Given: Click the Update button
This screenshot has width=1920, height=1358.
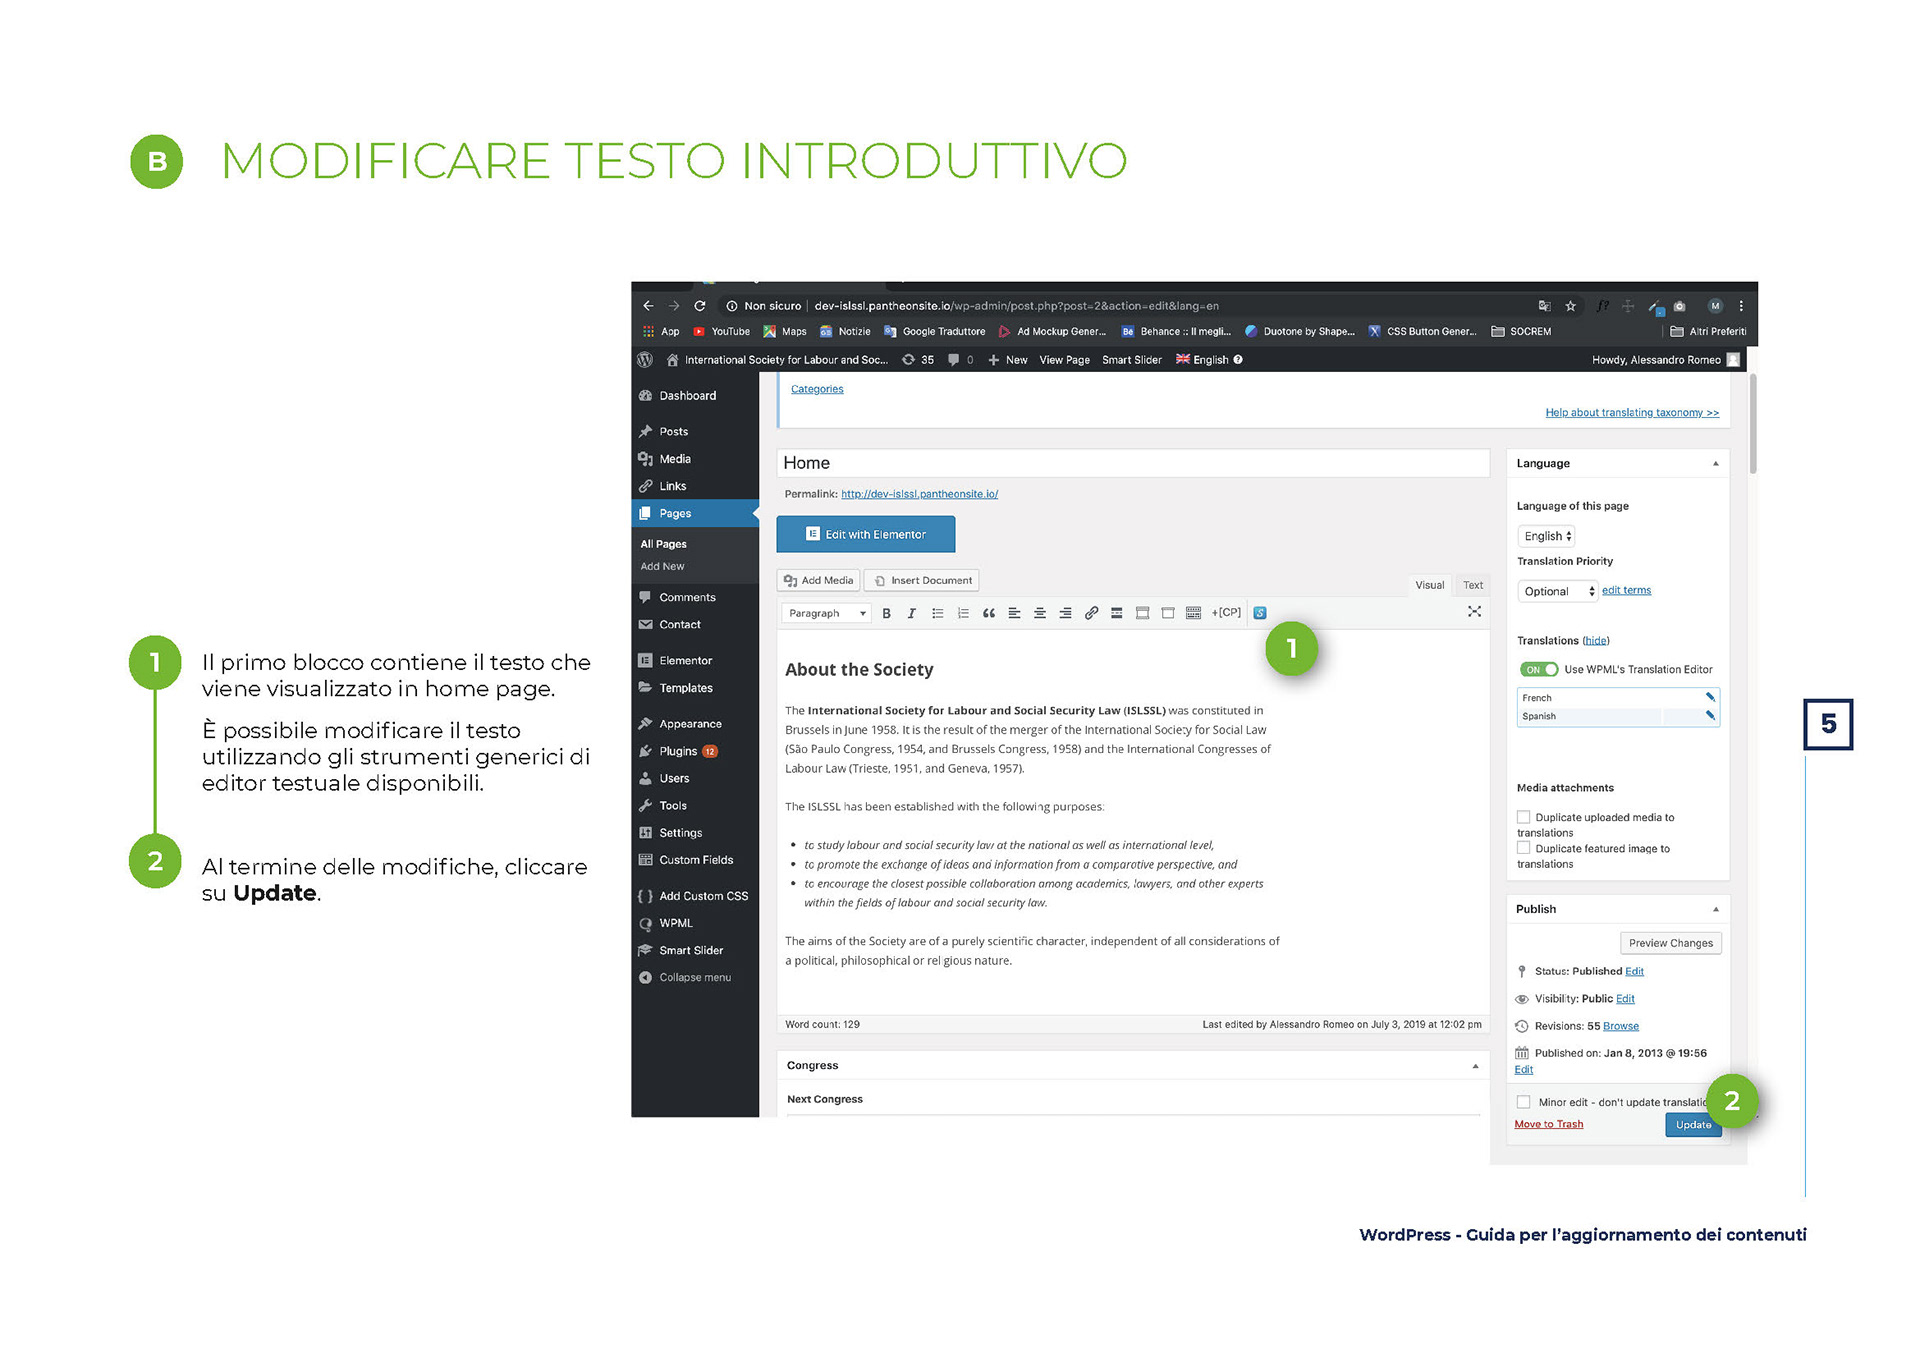Looking at the screenshot, I should 1692,1125.
